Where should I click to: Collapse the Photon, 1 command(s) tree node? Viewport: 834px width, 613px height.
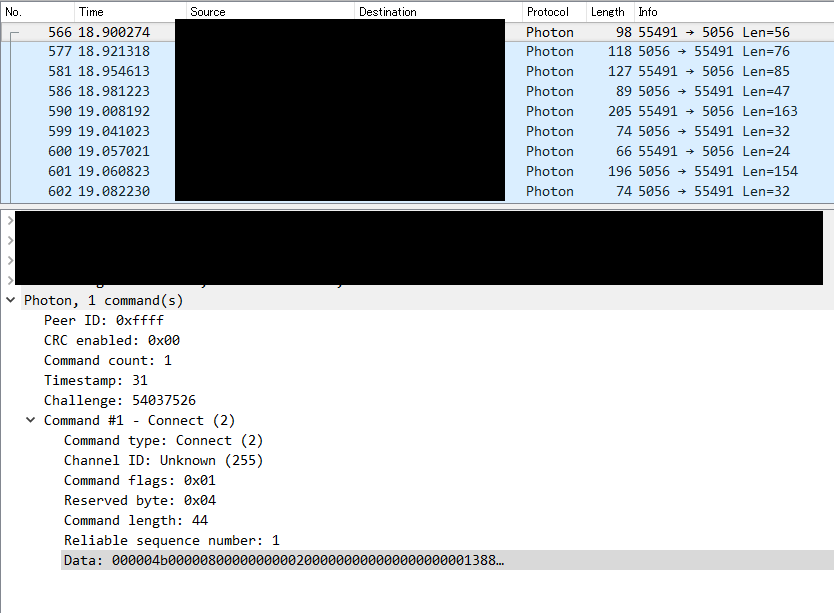(x=10, y=300)
